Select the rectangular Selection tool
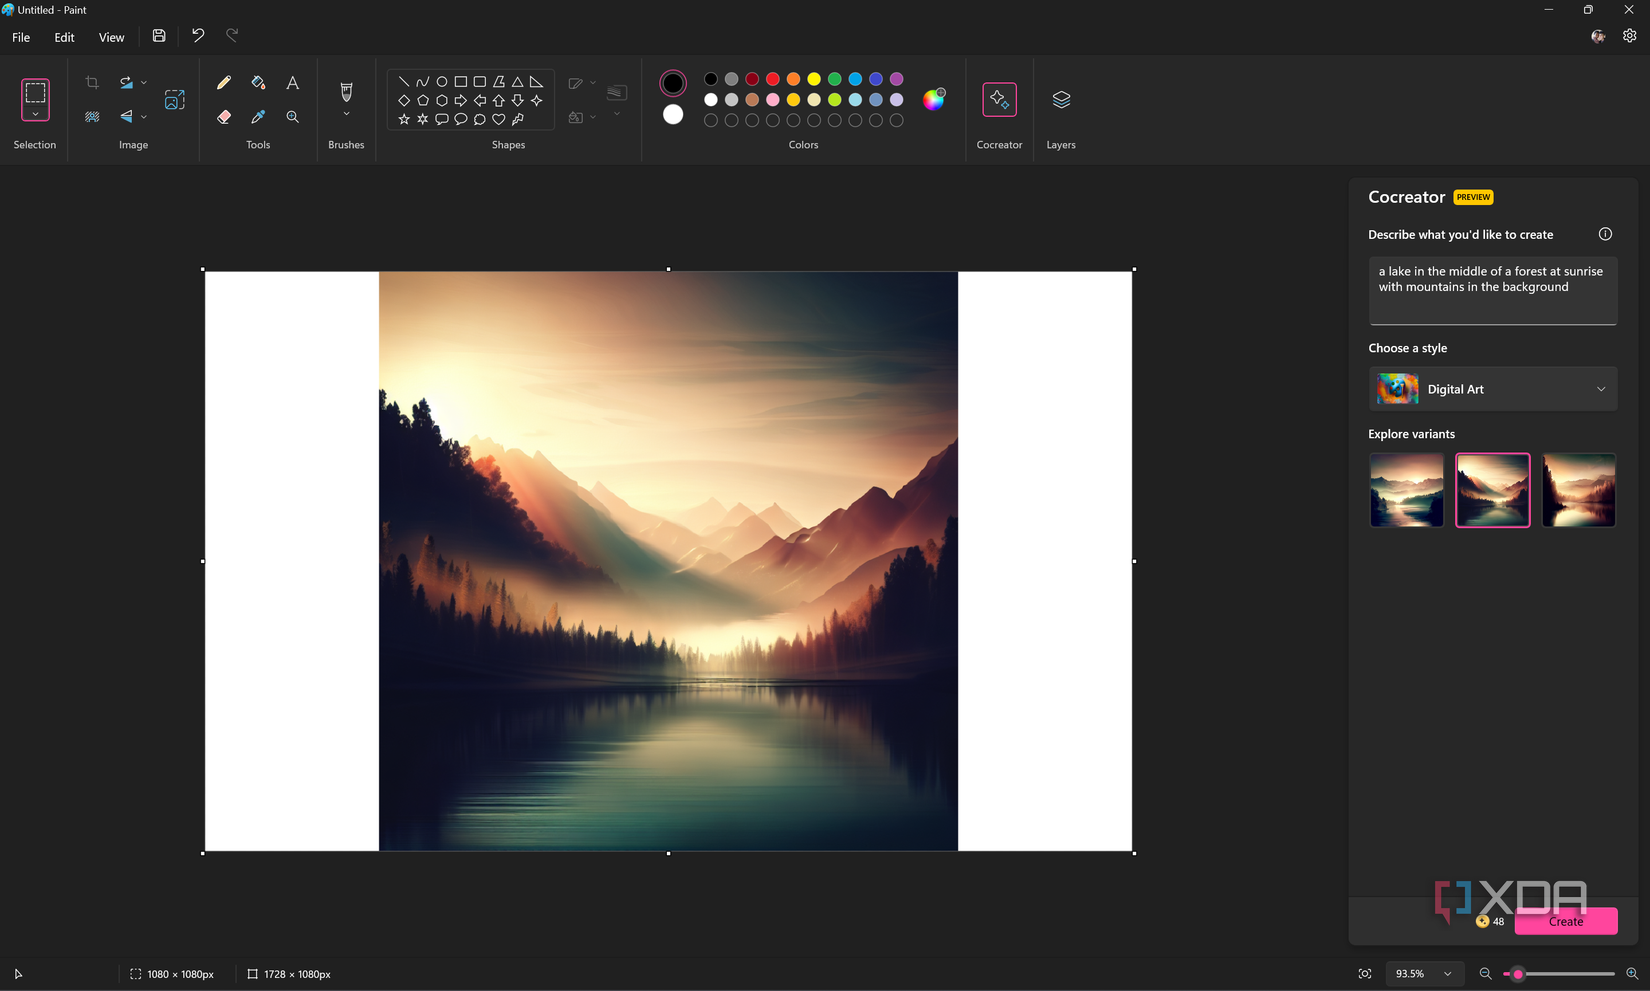Image resolution: width=1650 pixels, height=991 pixels. 35,93
